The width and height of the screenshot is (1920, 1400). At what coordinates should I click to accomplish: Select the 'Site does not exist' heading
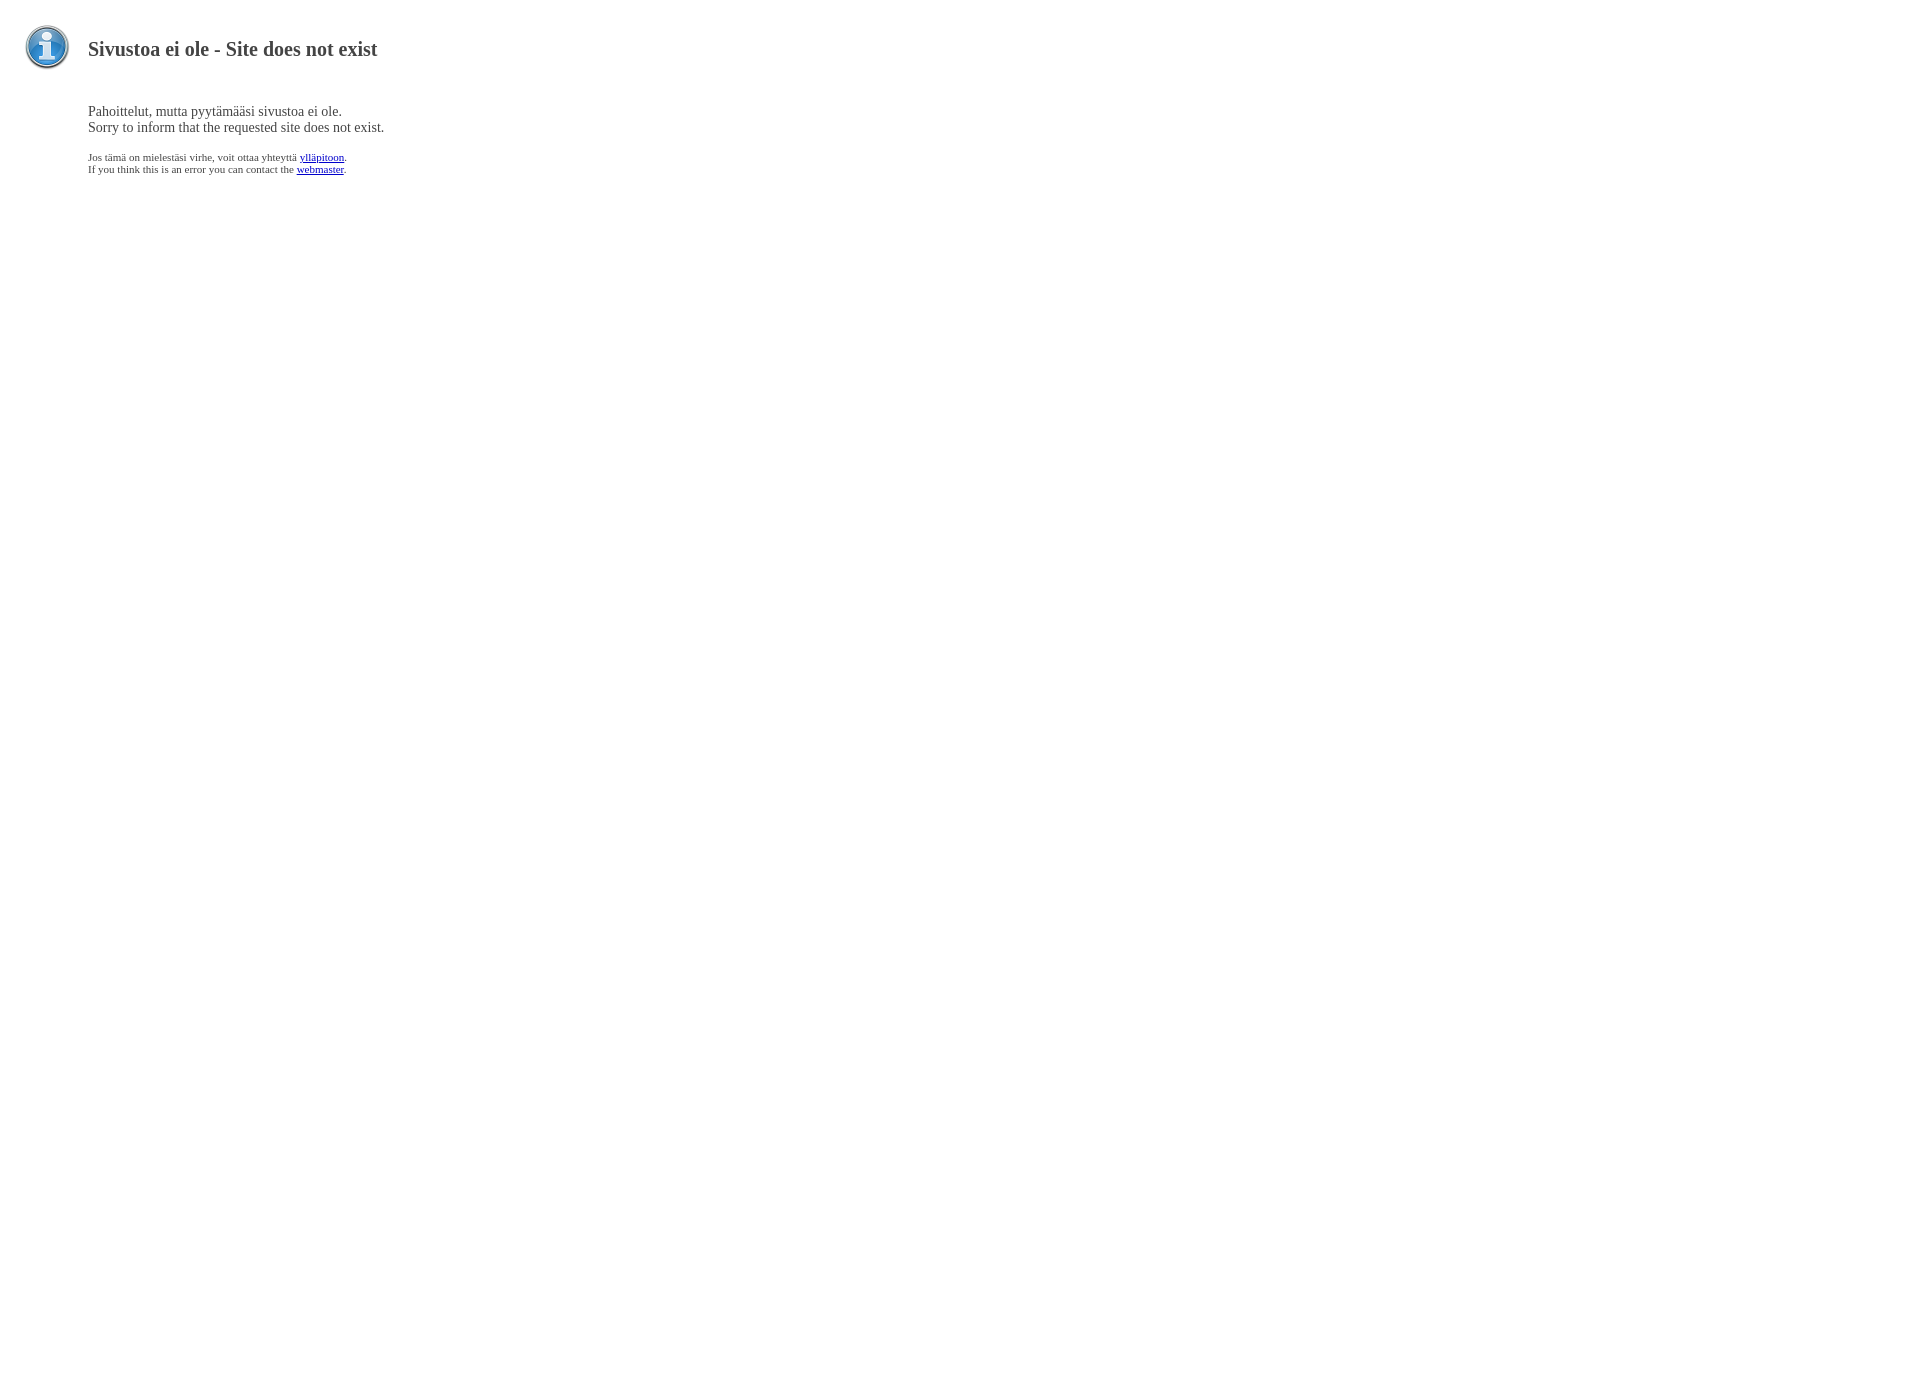[x=233, y=49]
